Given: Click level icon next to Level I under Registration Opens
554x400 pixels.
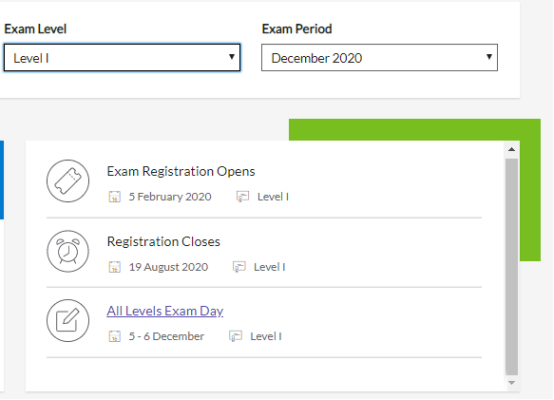Looking at the screenshot, I should [242, 196].
